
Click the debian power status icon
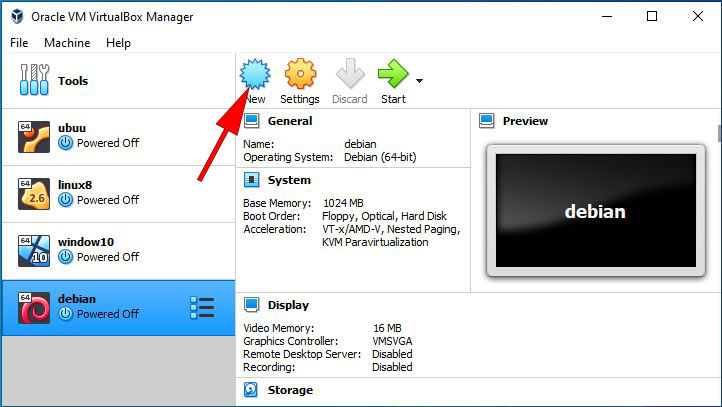pyautogui.click(x=65, y=314)
